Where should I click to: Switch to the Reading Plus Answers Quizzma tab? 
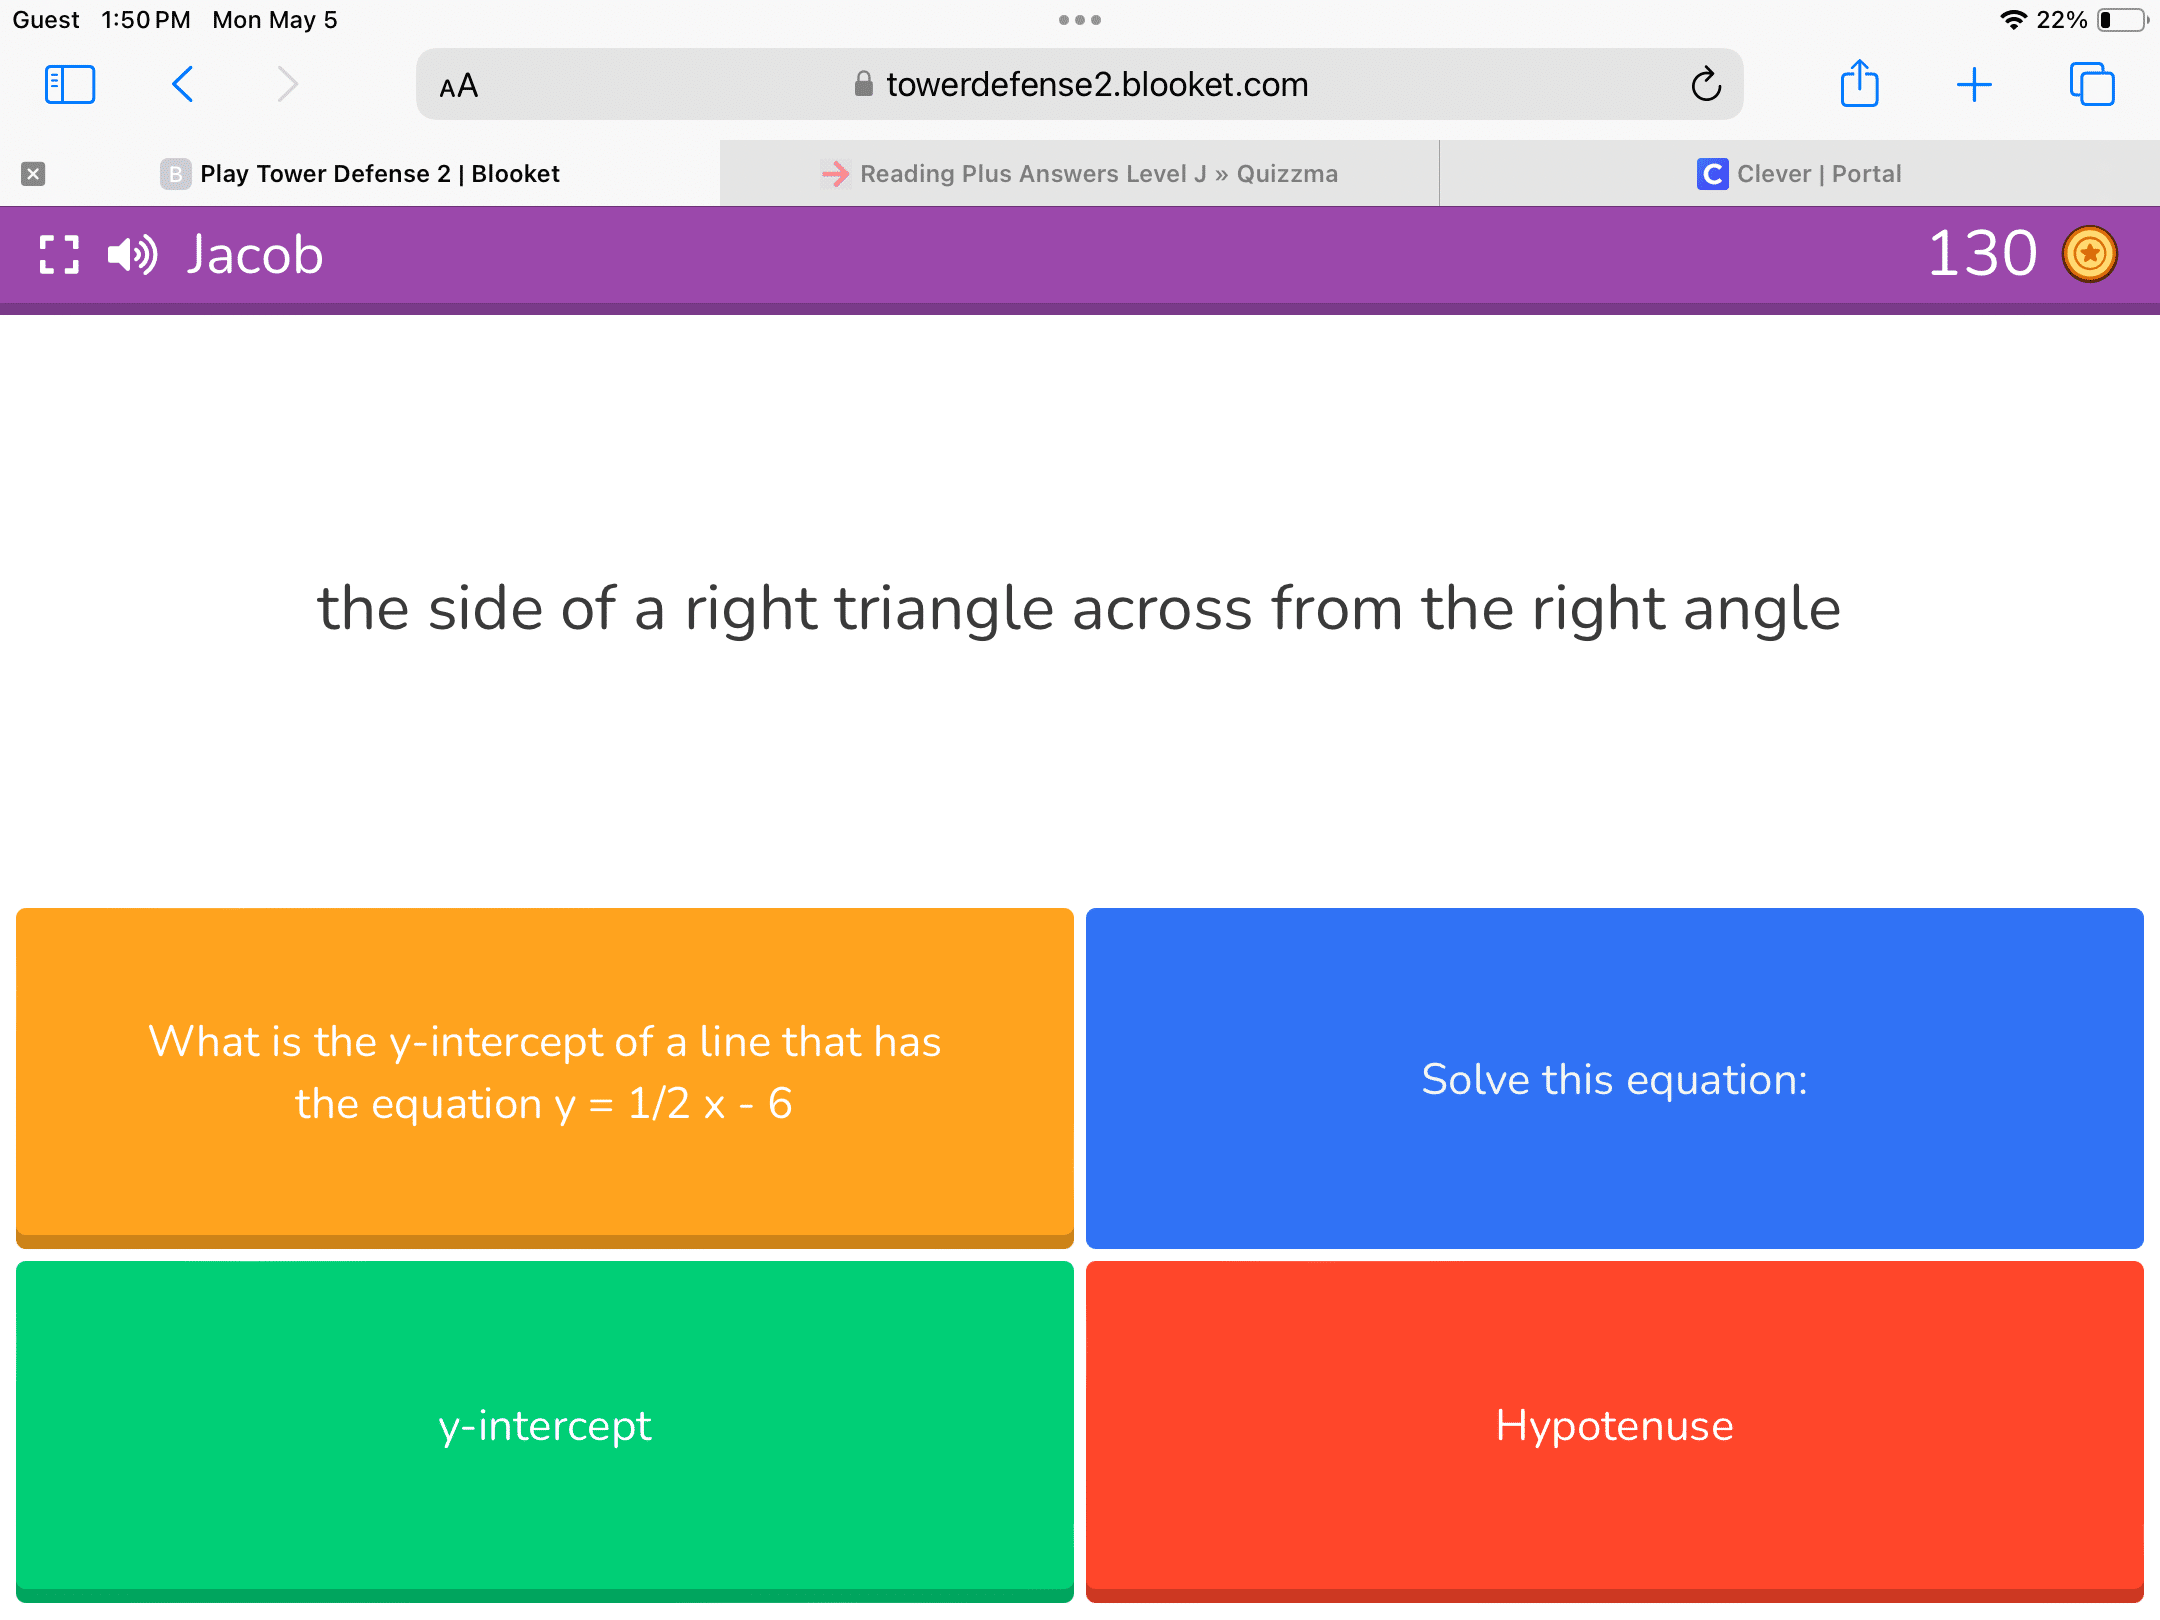pyautogui.click(x=1080, y=174)
